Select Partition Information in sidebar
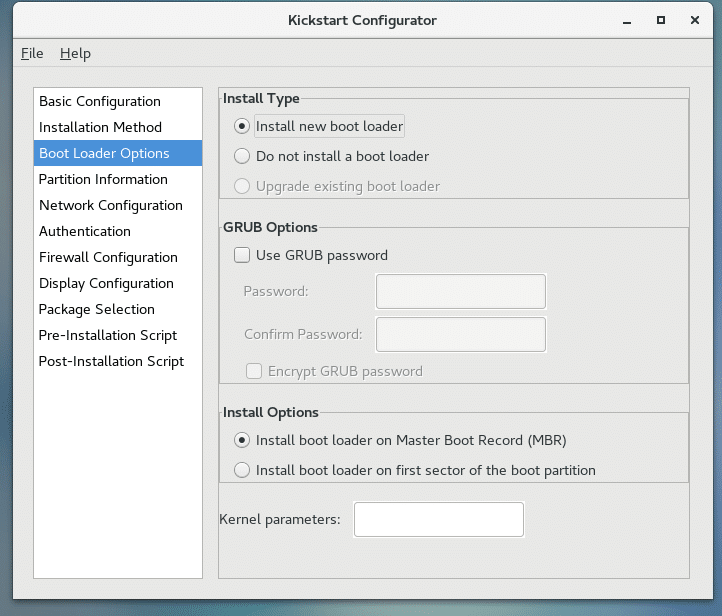The image size is (722, 616). pyautogui.click(x=103, y=179)
